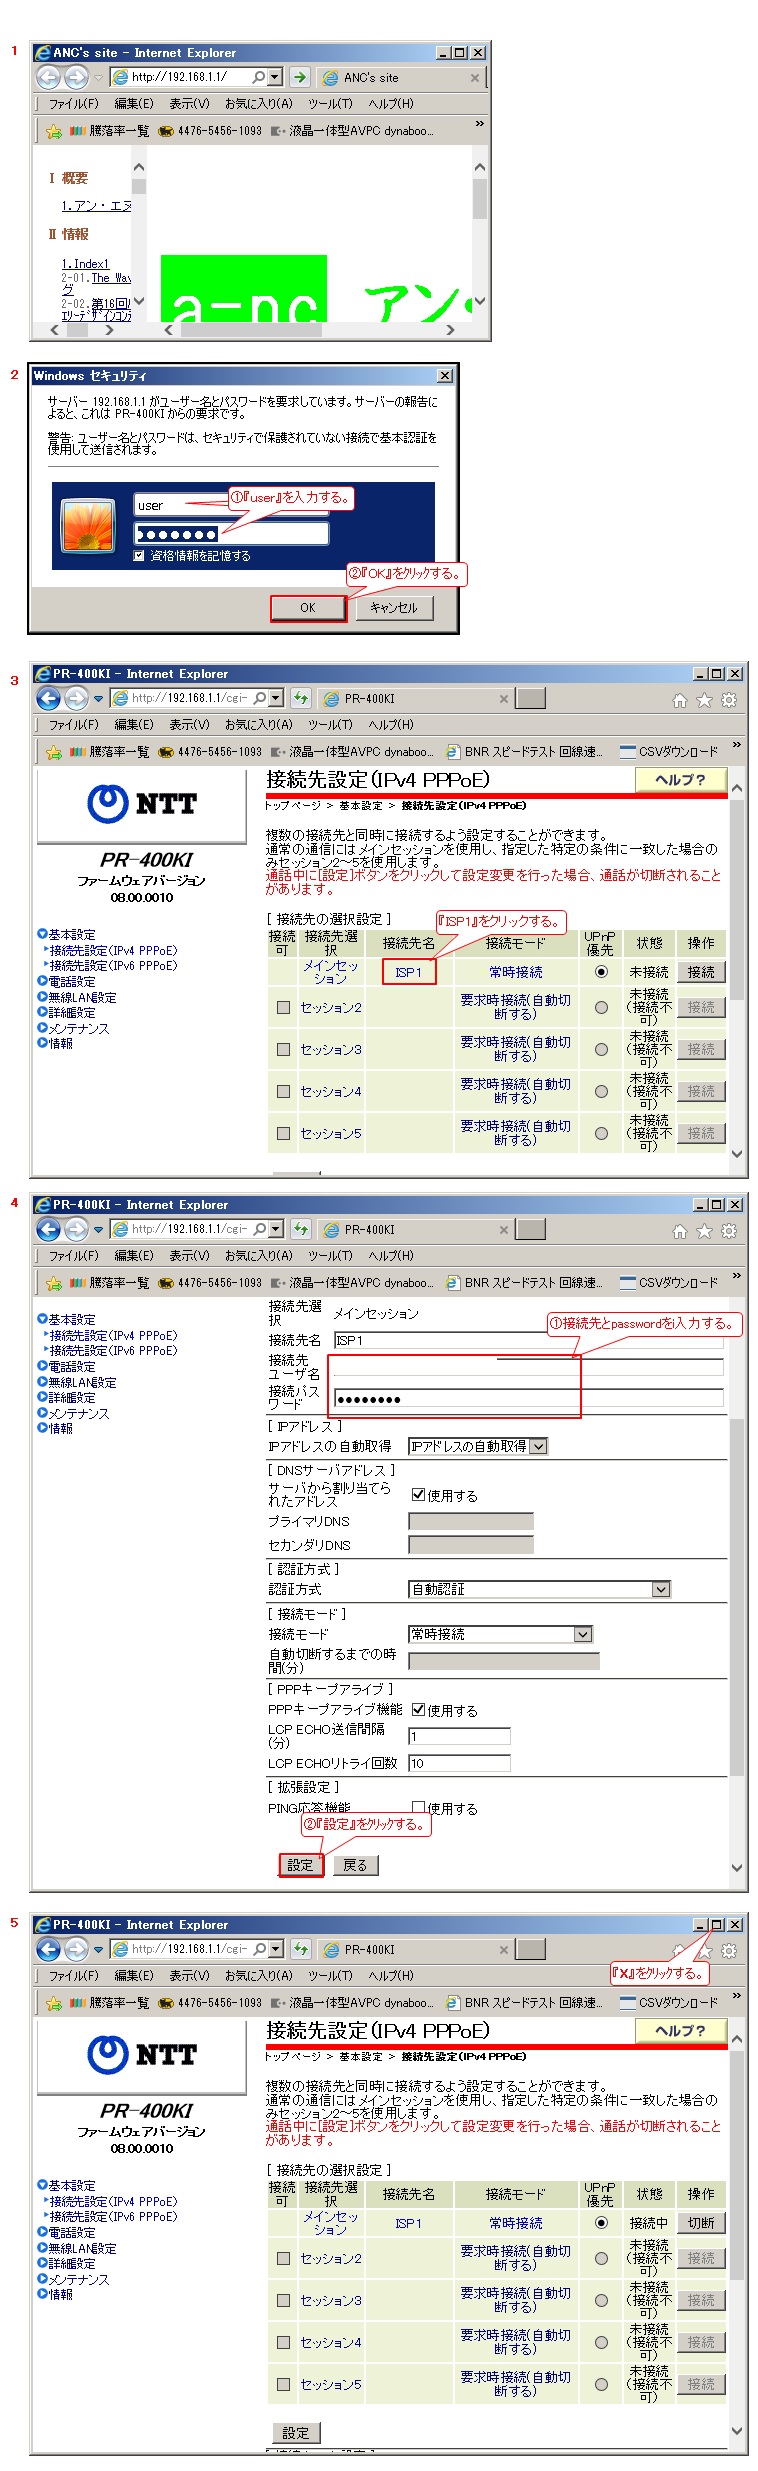Click OK in the Windows セキュリティ dialog
The image size is (758, 2471).
click(x=308, y=608)
